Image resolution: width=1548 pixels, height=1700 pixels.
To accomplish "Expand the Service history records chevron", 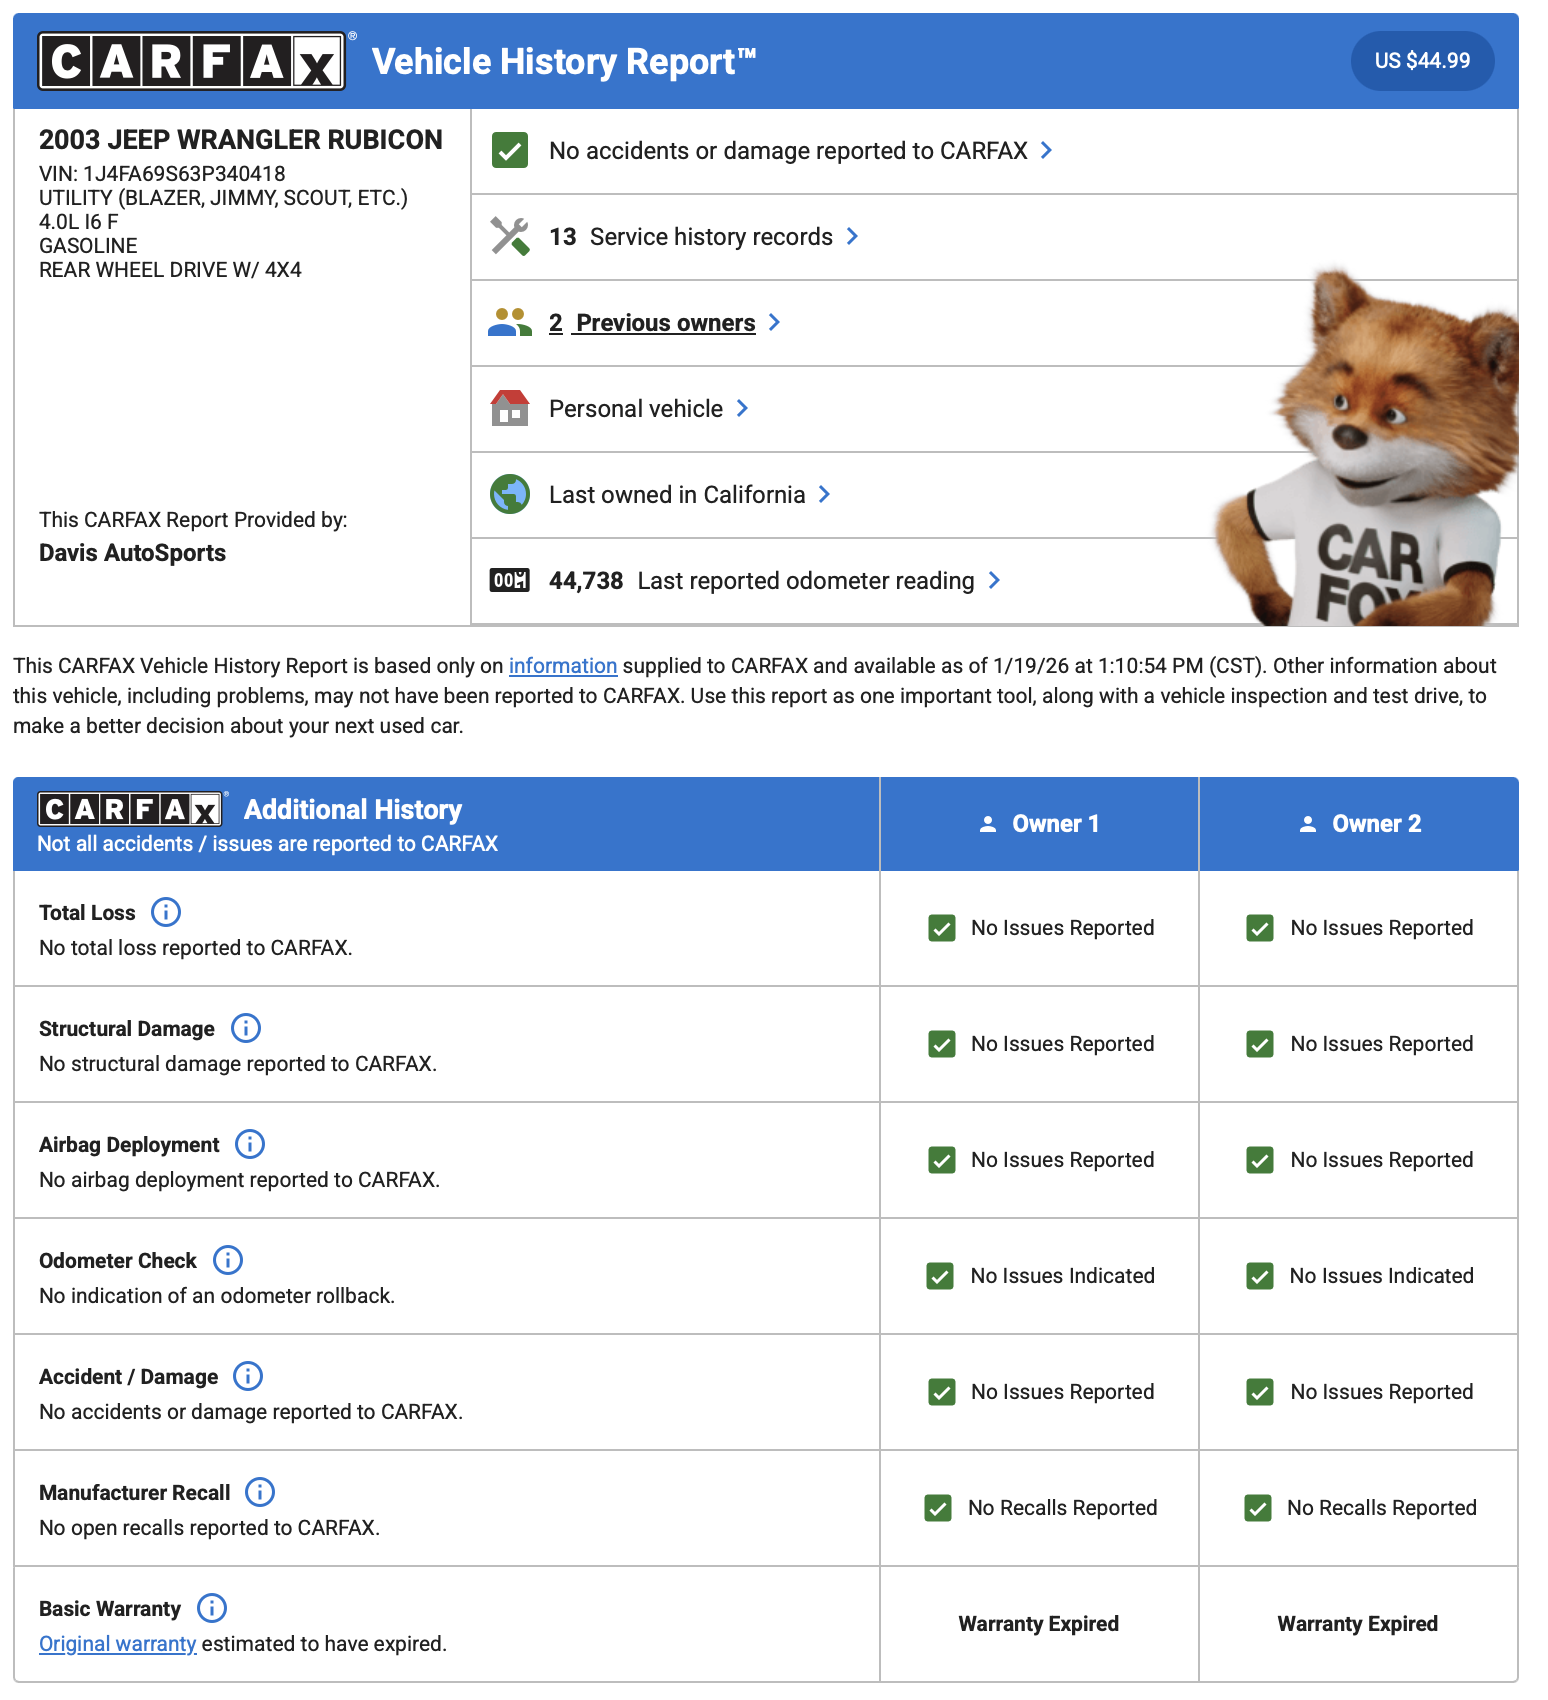I will coord(852,236).
